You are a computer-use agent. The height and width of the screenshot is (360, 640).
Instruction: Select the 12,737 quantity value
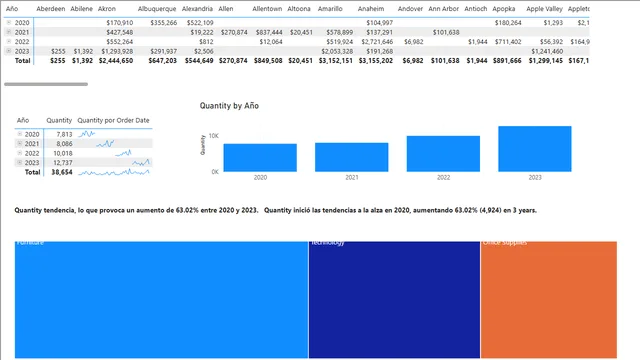click(x=63, y=163)
